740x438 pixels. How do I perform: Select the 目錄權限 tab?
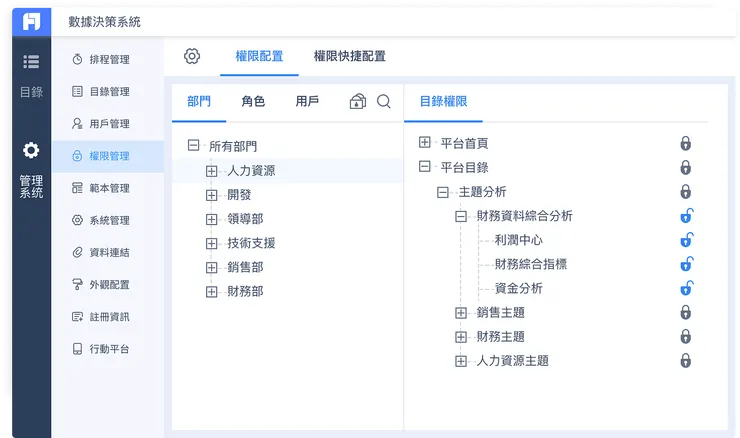pos(443,101)
